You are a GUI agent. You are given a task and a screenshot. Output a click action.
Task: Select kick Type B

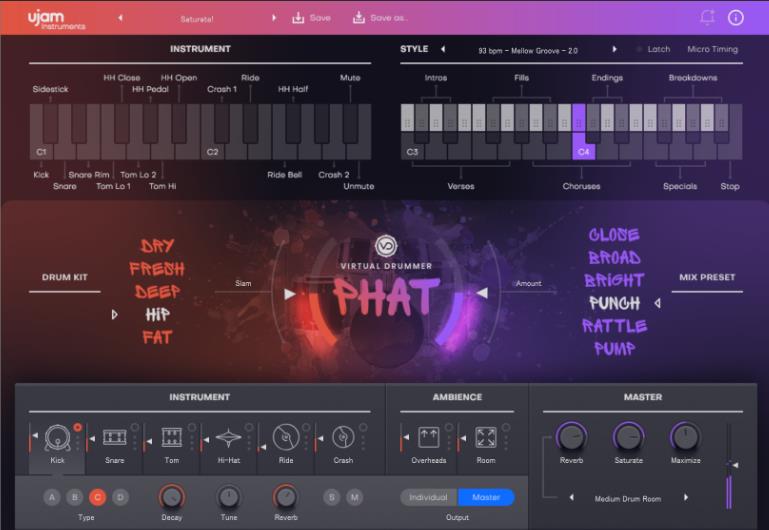(75, 497)
